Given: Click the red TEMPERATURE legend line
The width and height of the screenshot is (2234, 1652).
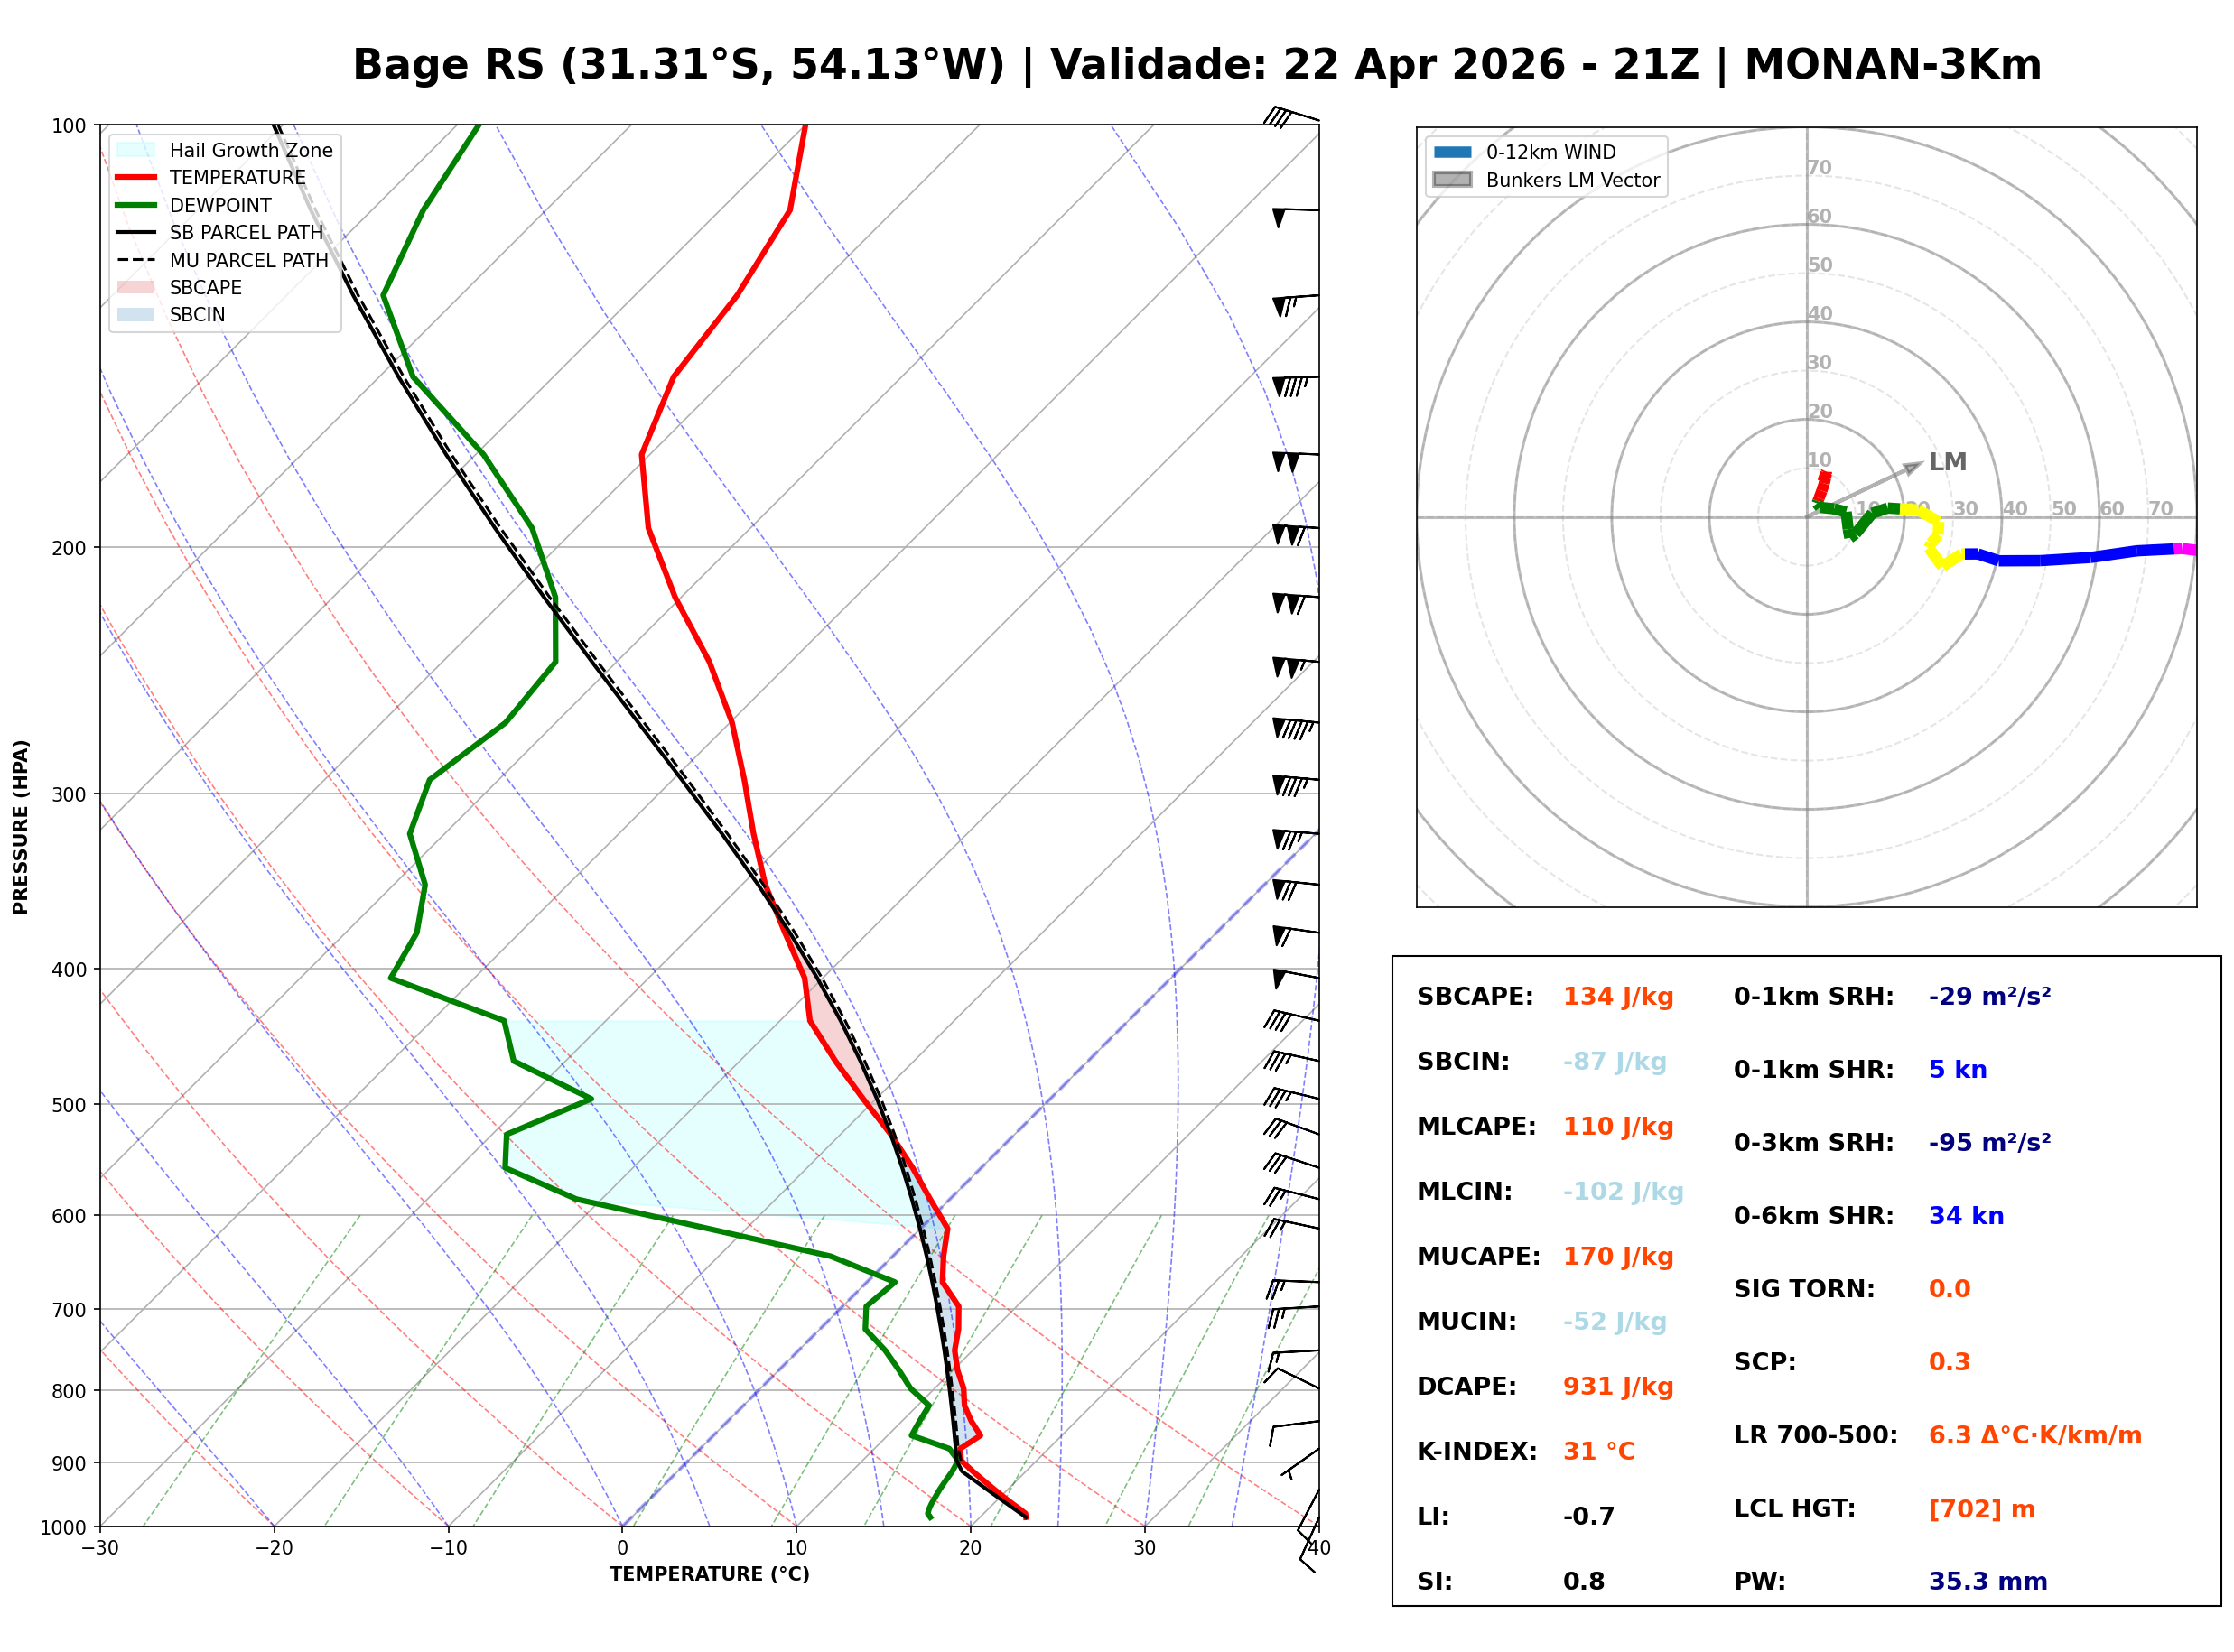Looking at the screenshot, I should pyautogui.click(x=136, y=178).
